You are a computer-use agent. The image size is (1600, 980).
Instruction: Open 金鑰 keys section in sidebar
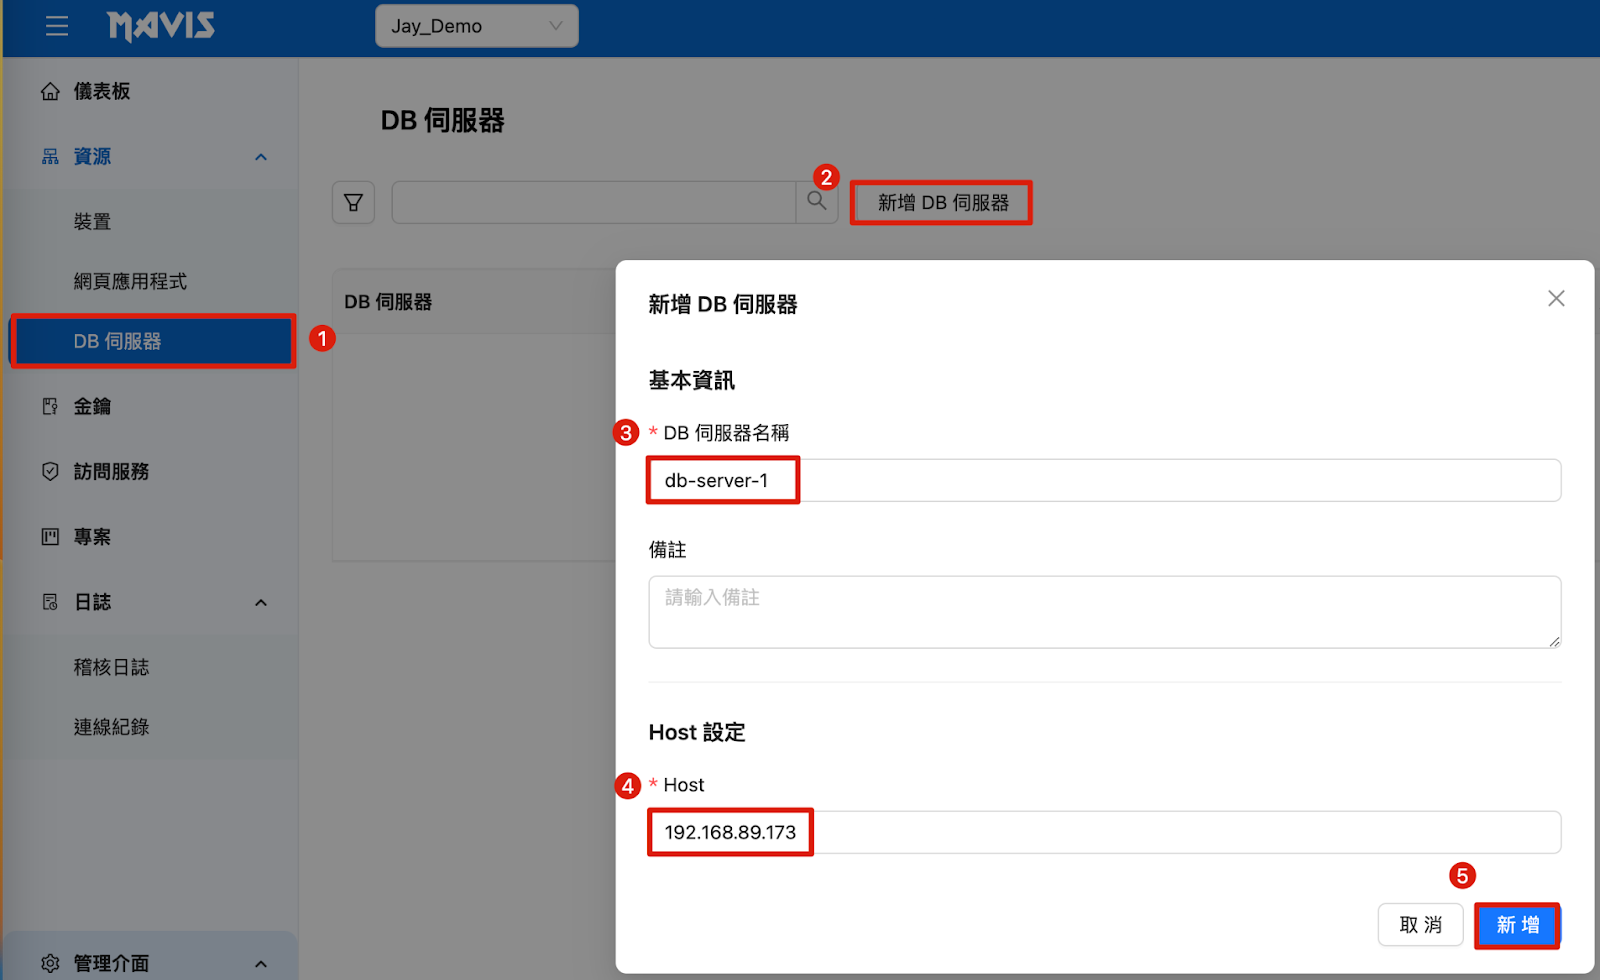pos(92,406)
